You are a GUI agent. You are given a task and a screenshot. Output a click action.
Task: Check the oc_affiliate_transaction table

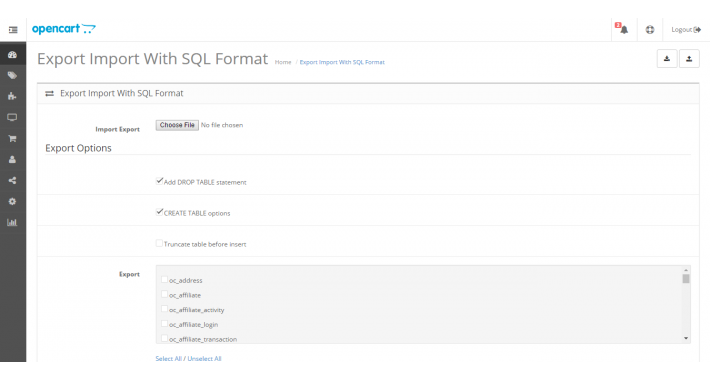[x=164, y=338]
